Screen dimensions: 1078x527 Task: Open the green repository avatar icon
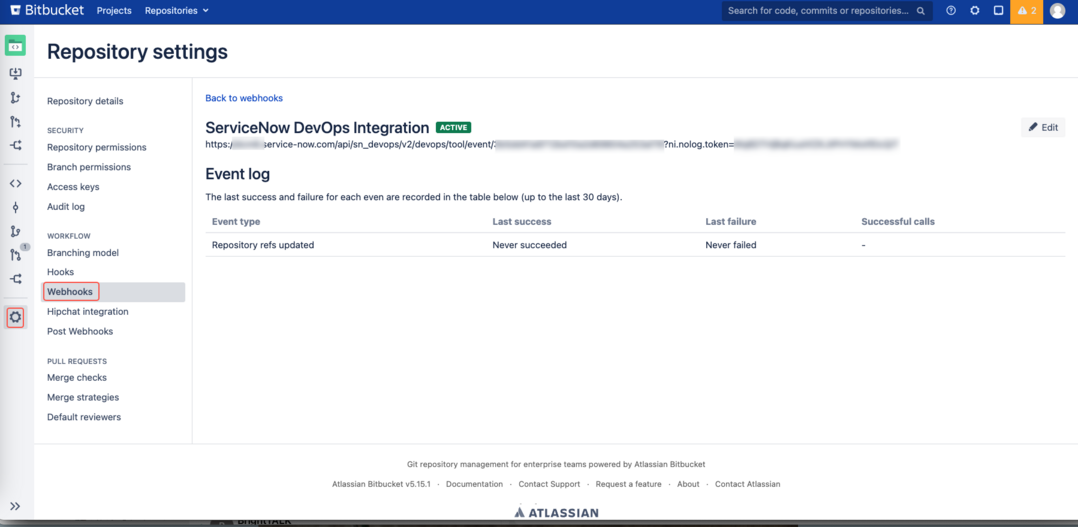(x=15, y=46)
